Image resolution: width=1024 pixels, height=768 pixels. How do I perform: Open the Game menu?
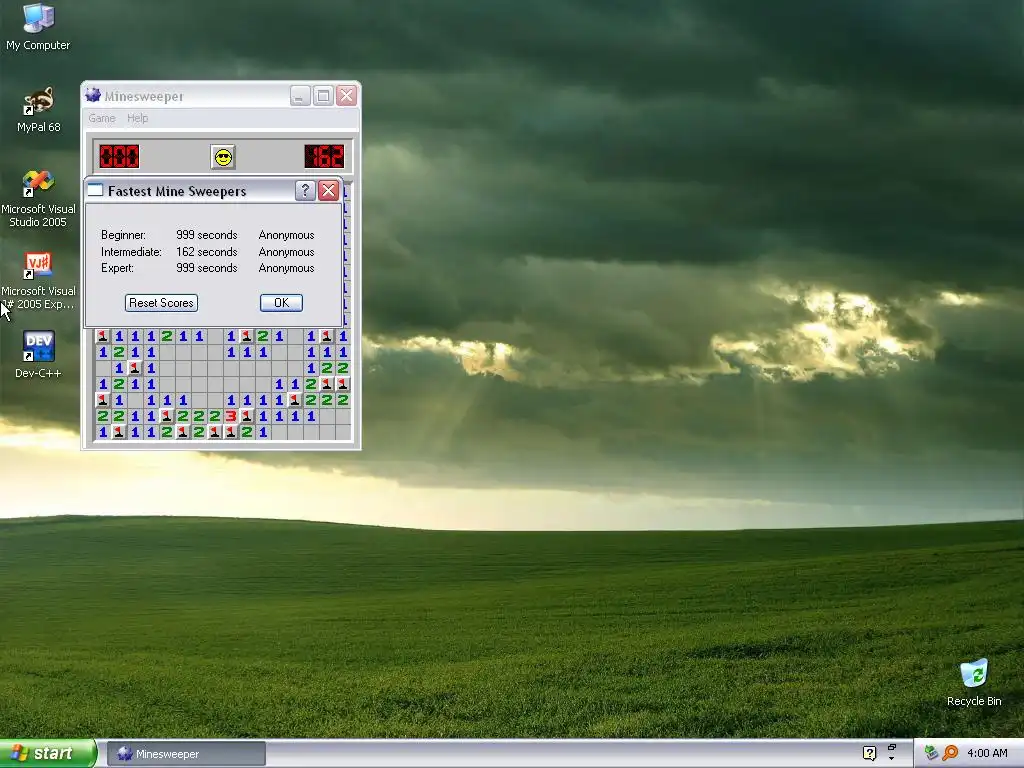102,118
